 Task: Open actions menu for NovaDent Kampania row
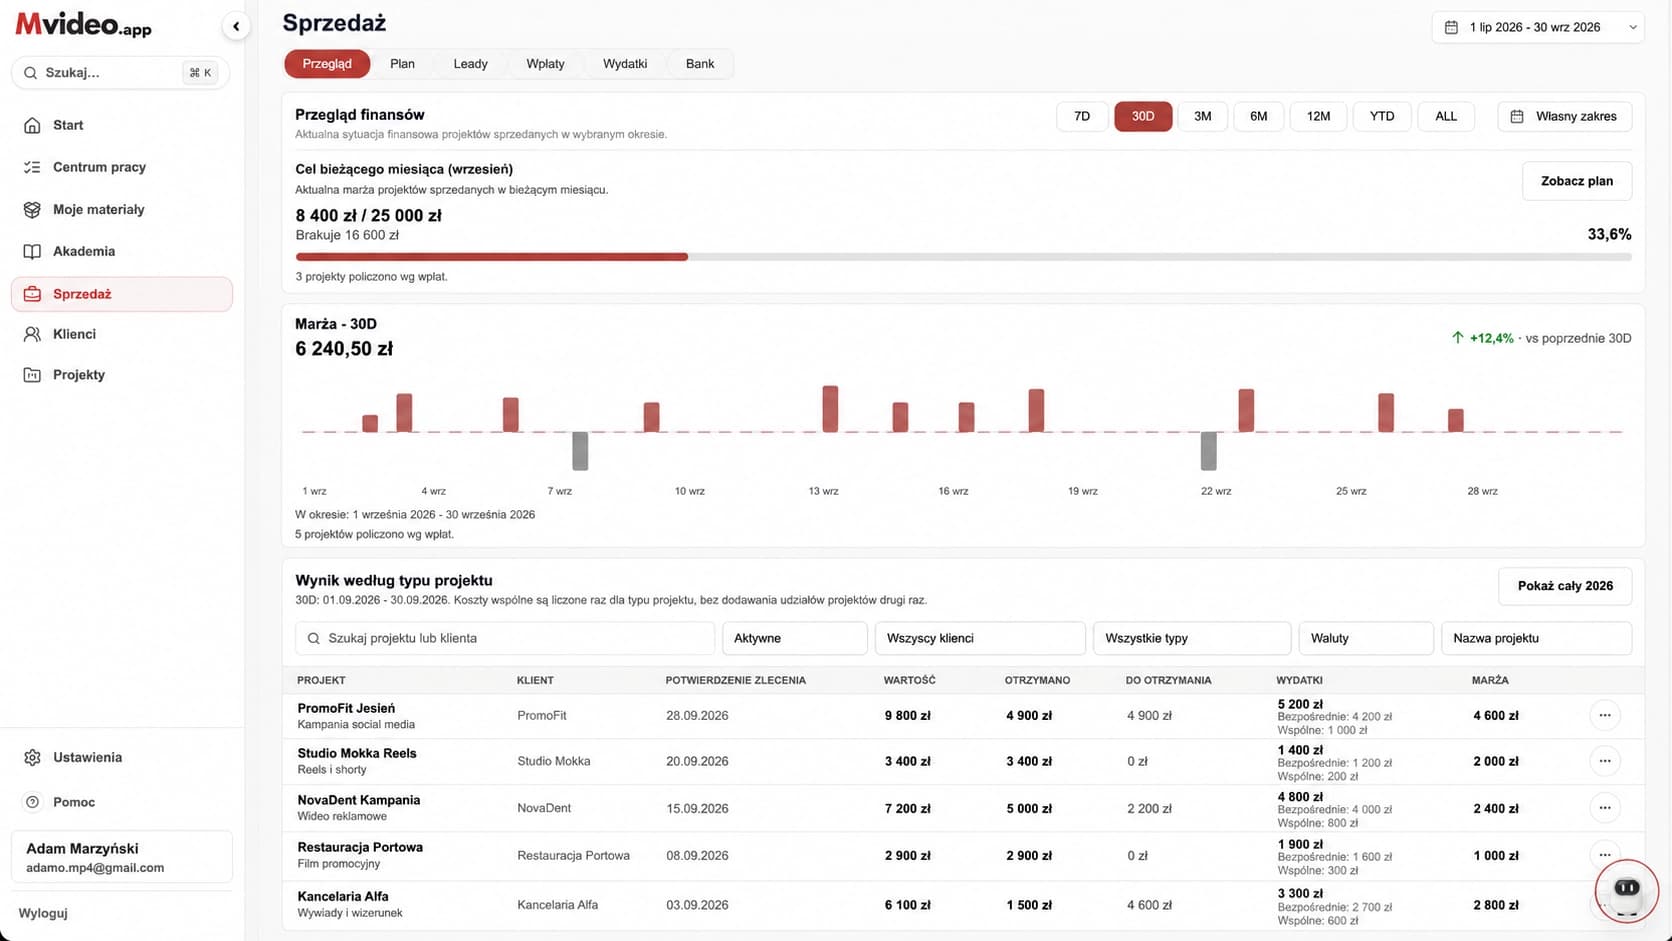[x=1605, y=808]
